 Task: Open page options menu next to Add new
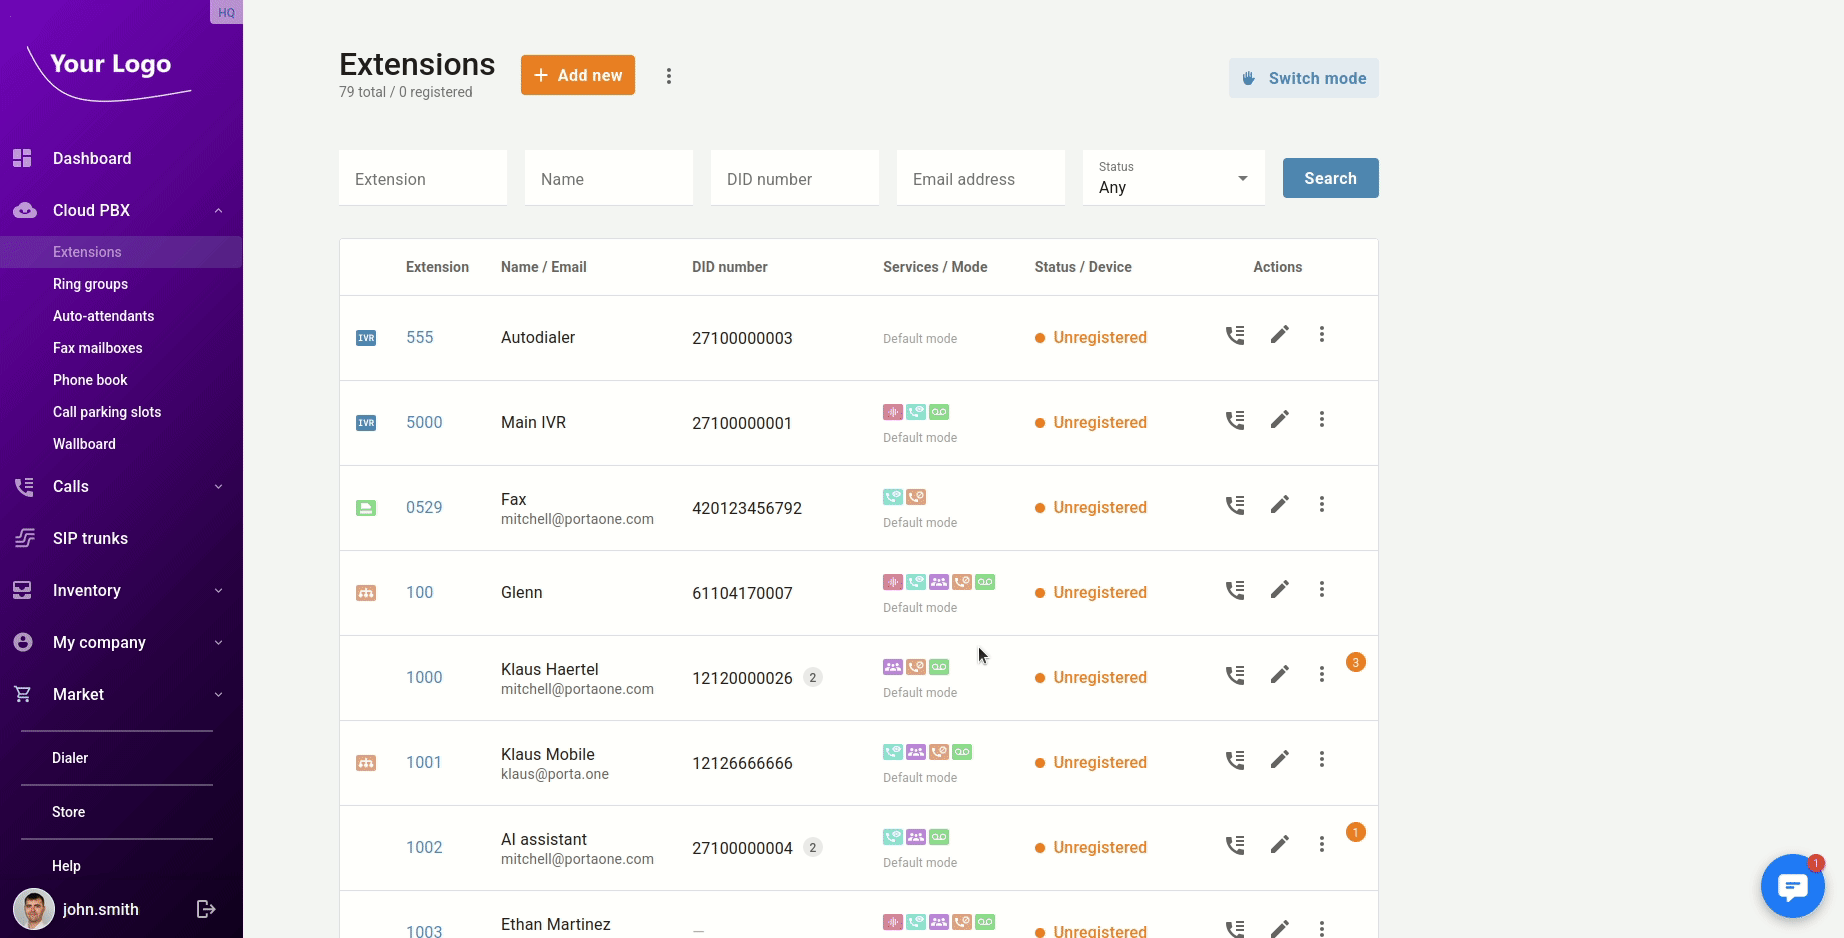pyautogui.click(x=669, y=76)
